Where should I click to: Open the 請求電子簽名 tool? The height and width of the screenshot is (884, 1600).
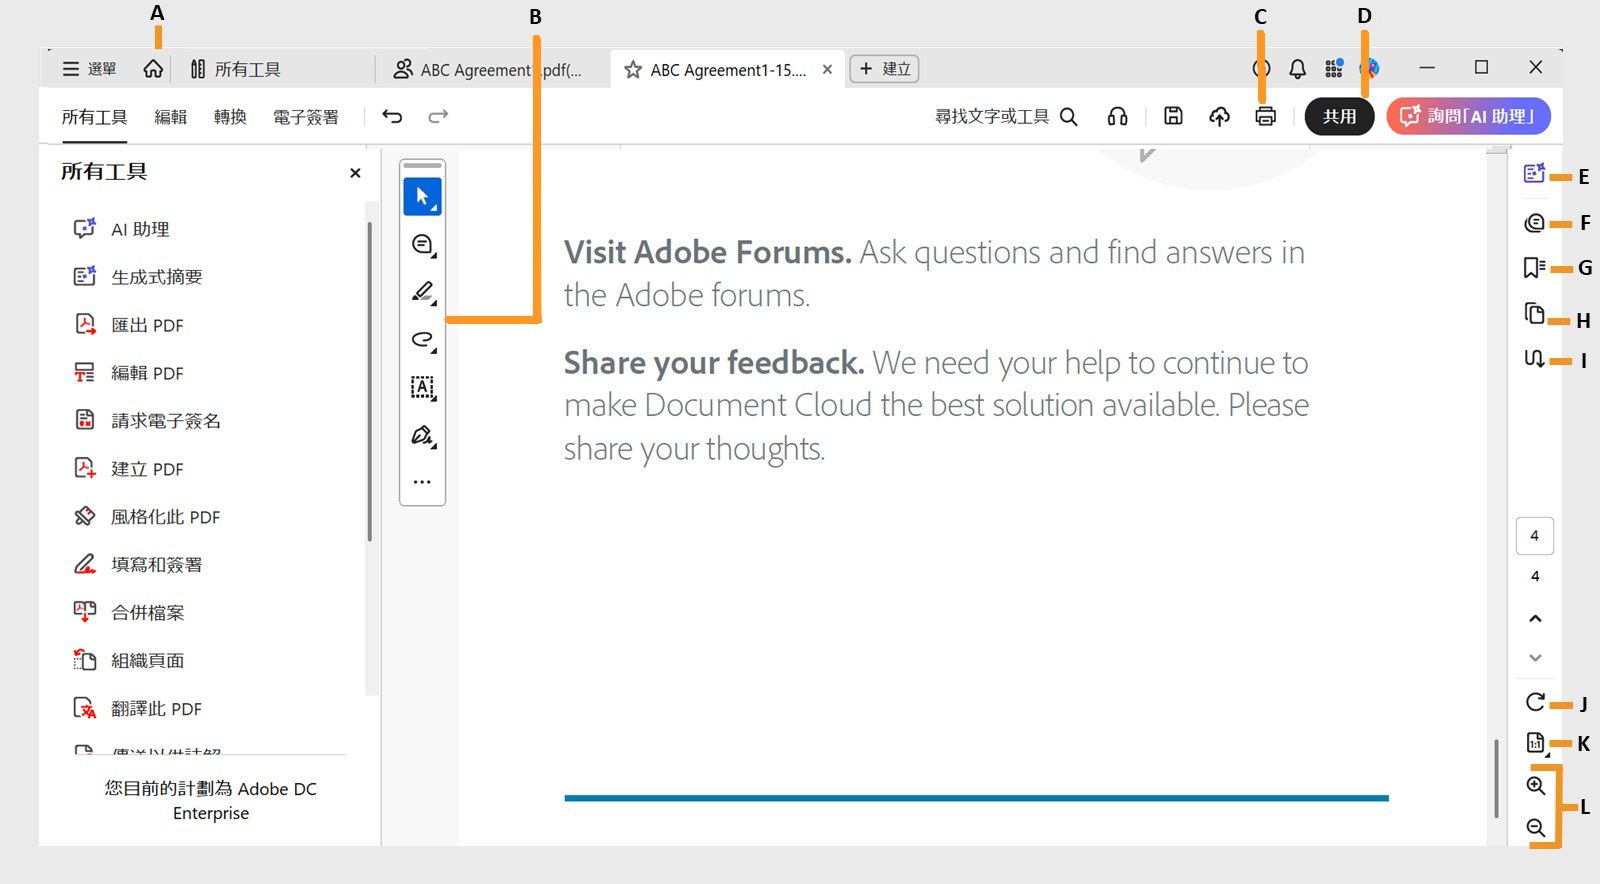pos(147,421)
